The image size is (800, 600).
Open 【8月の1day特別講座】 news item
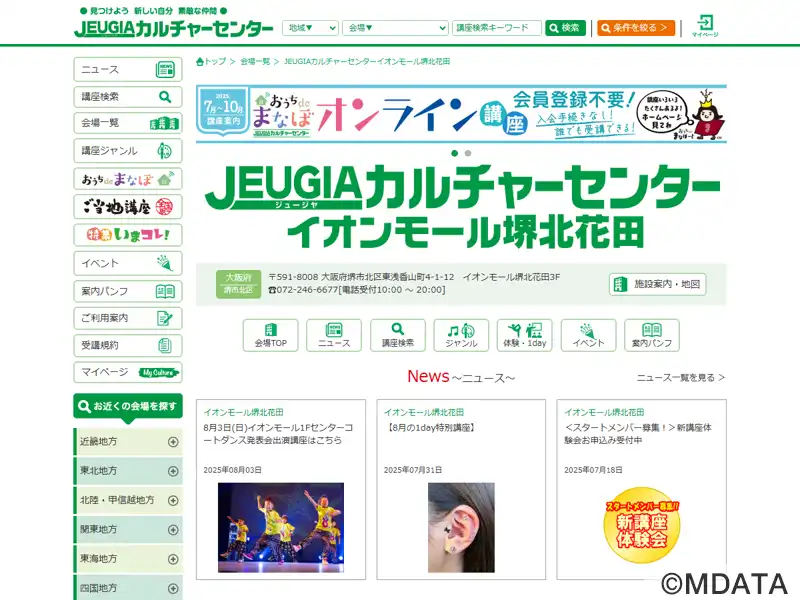point(431,428)
